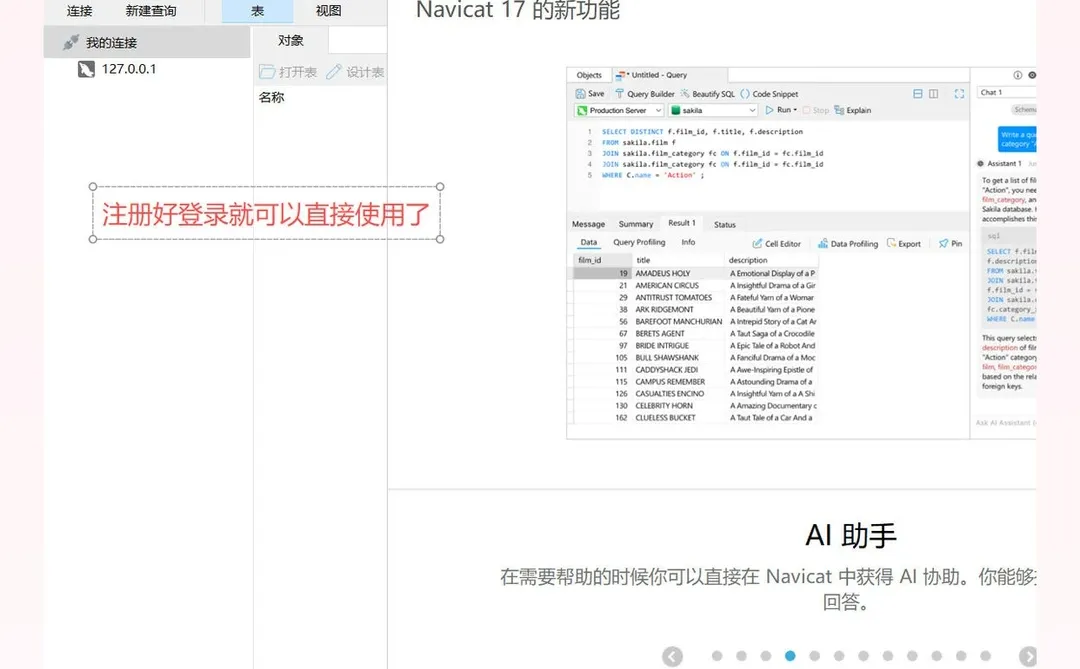
Task: Launch the Cell Editor
Action: click(x=780, y=242)
